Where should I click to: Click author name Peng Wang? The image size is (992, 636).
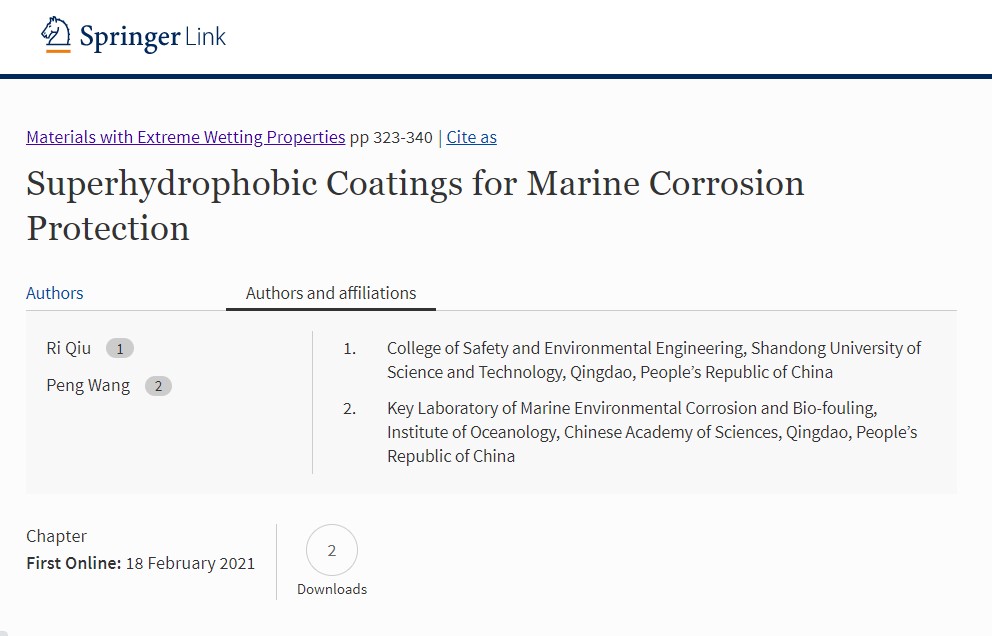pos(88,385)
